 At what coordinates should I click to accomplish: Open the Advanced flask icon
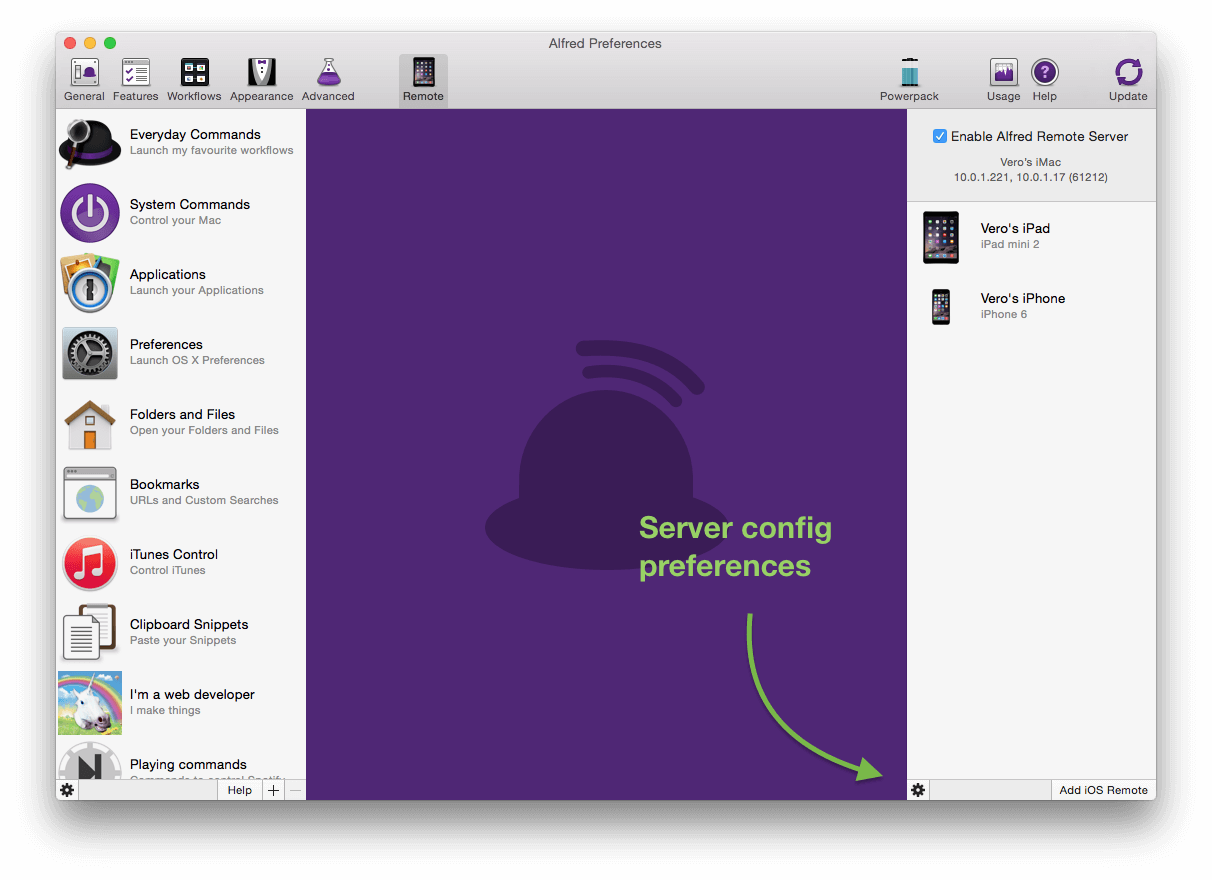click(327, 79)
